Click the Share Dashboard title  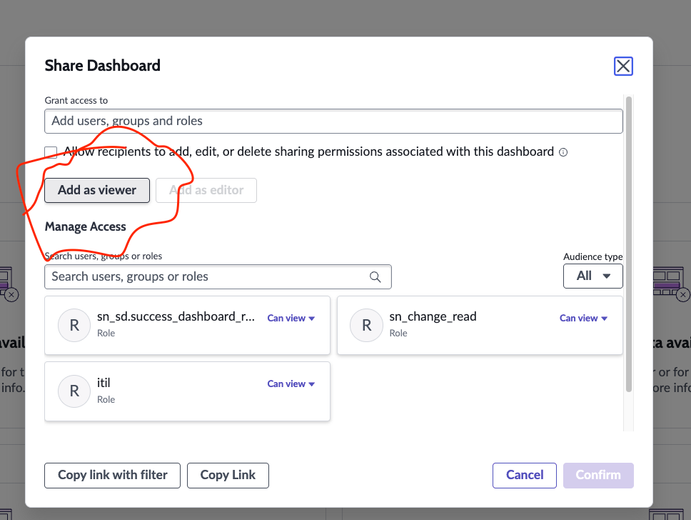click(102, 66)
